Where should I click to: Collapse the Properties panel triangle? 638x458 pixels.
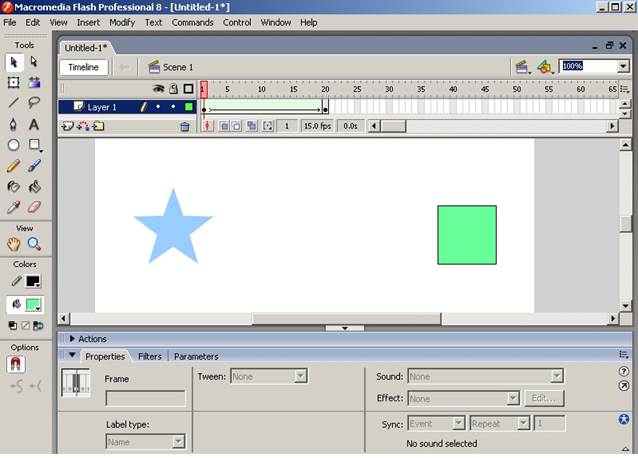point(72,355)
